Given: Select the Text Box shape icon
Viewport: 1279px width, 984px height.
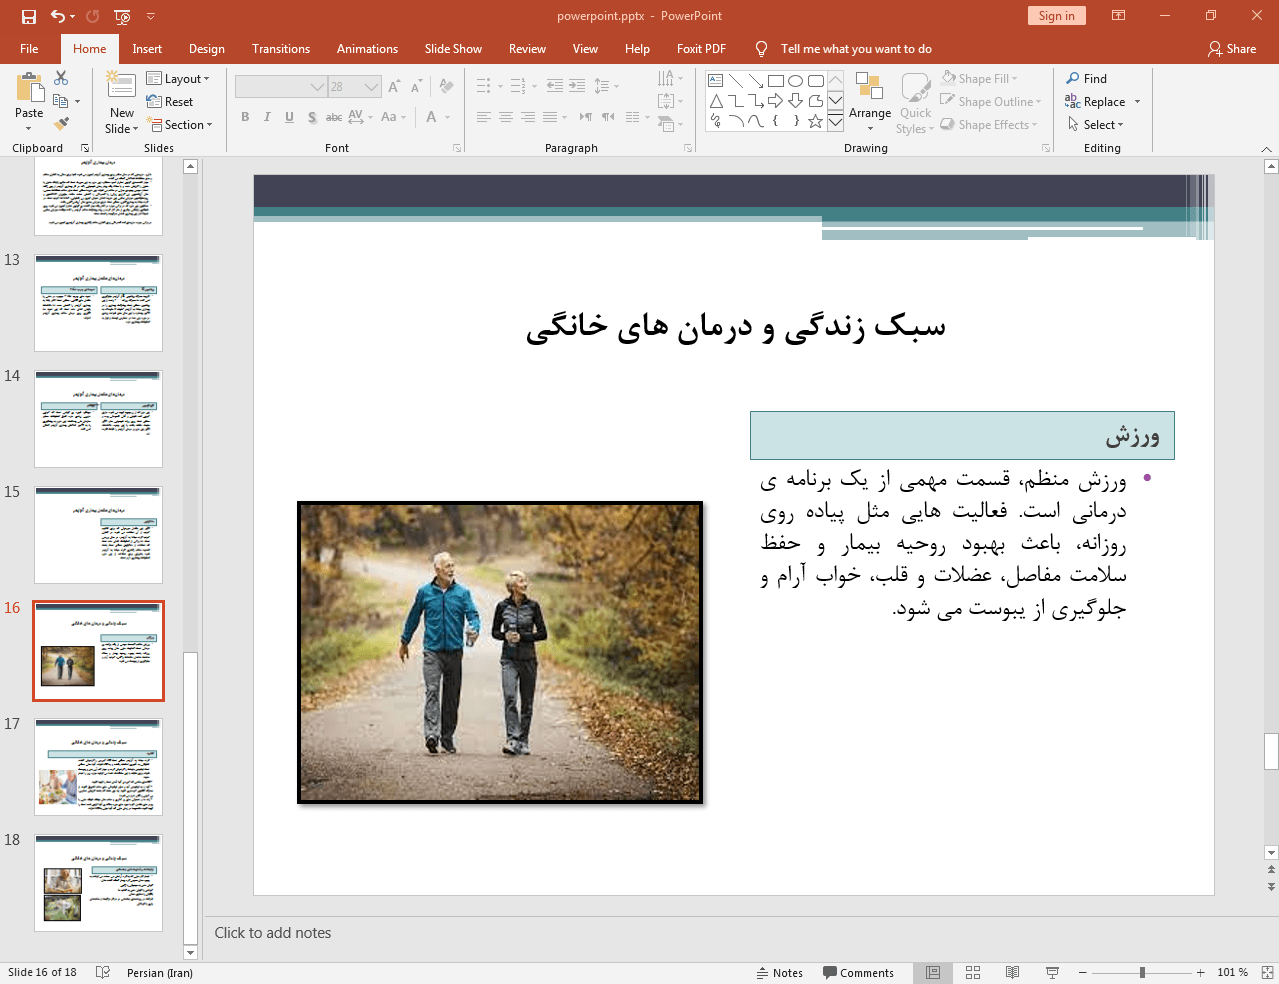Looking at the screenshot, I should click(716, 81).
